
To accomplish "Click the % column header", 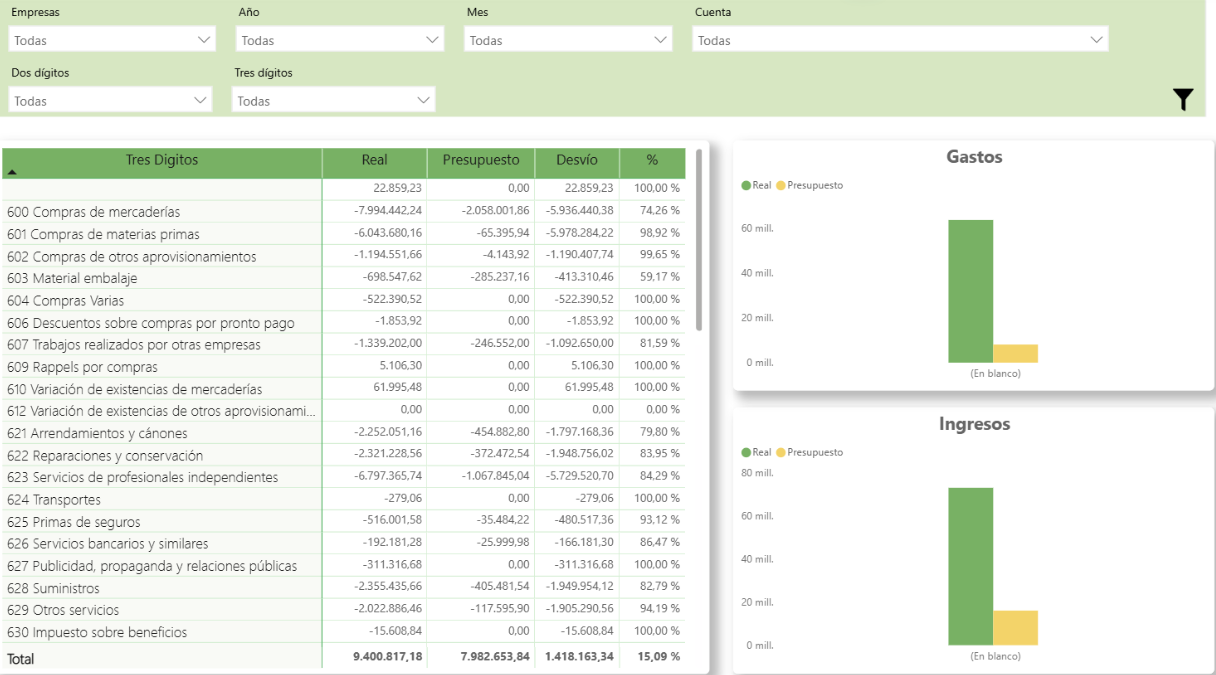I will (x=652, y=160).
